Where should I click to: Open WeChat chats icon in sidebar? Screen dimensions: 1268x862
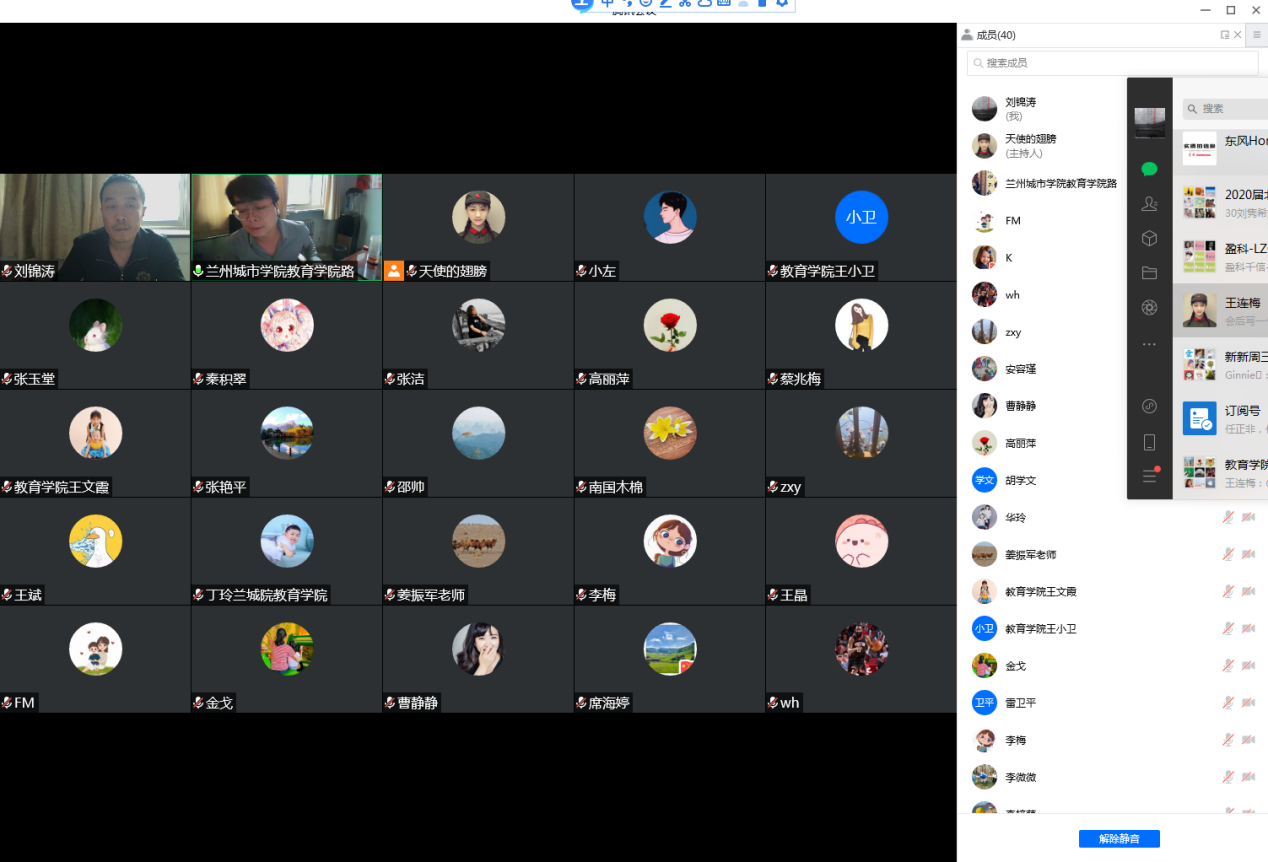click(1149, 169)
